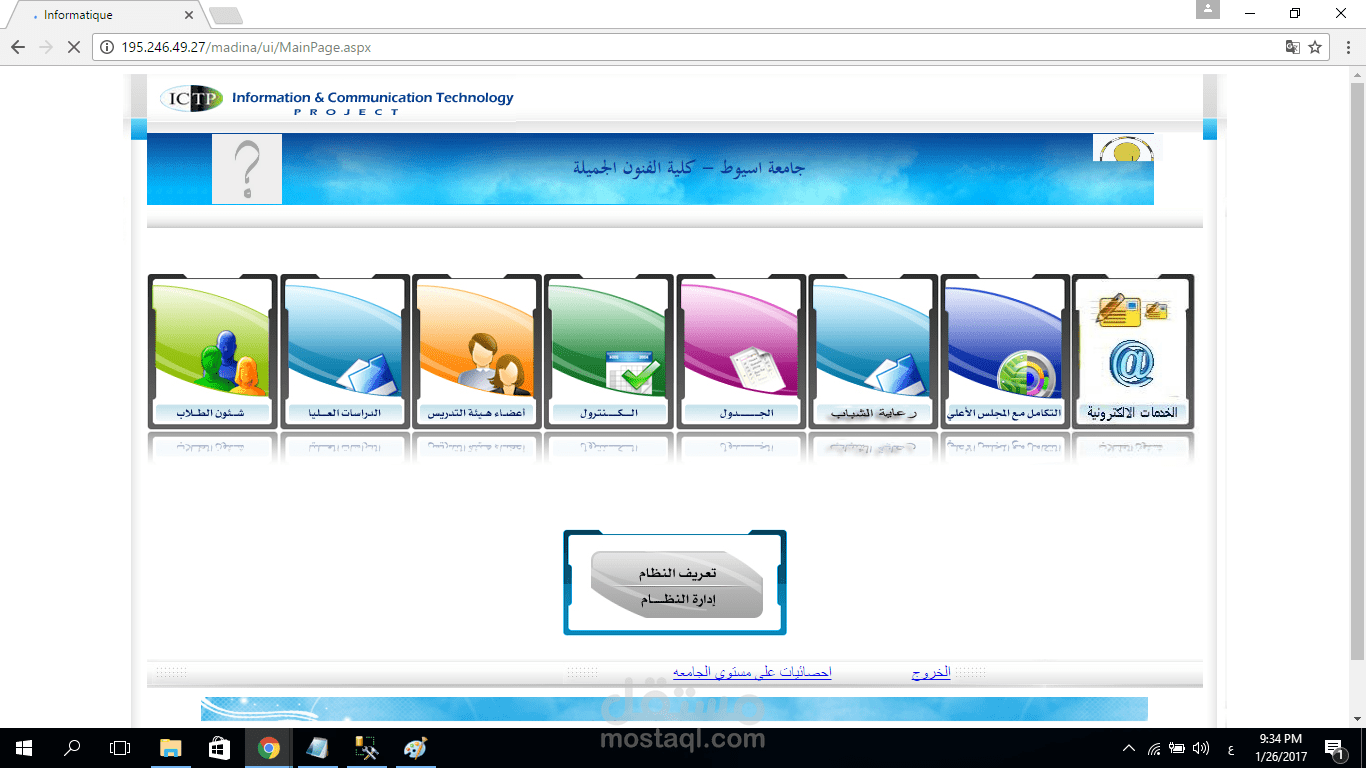Click the page vertical scrollbar
The height and width of the screenshot is (768, 1366).
1358,370
